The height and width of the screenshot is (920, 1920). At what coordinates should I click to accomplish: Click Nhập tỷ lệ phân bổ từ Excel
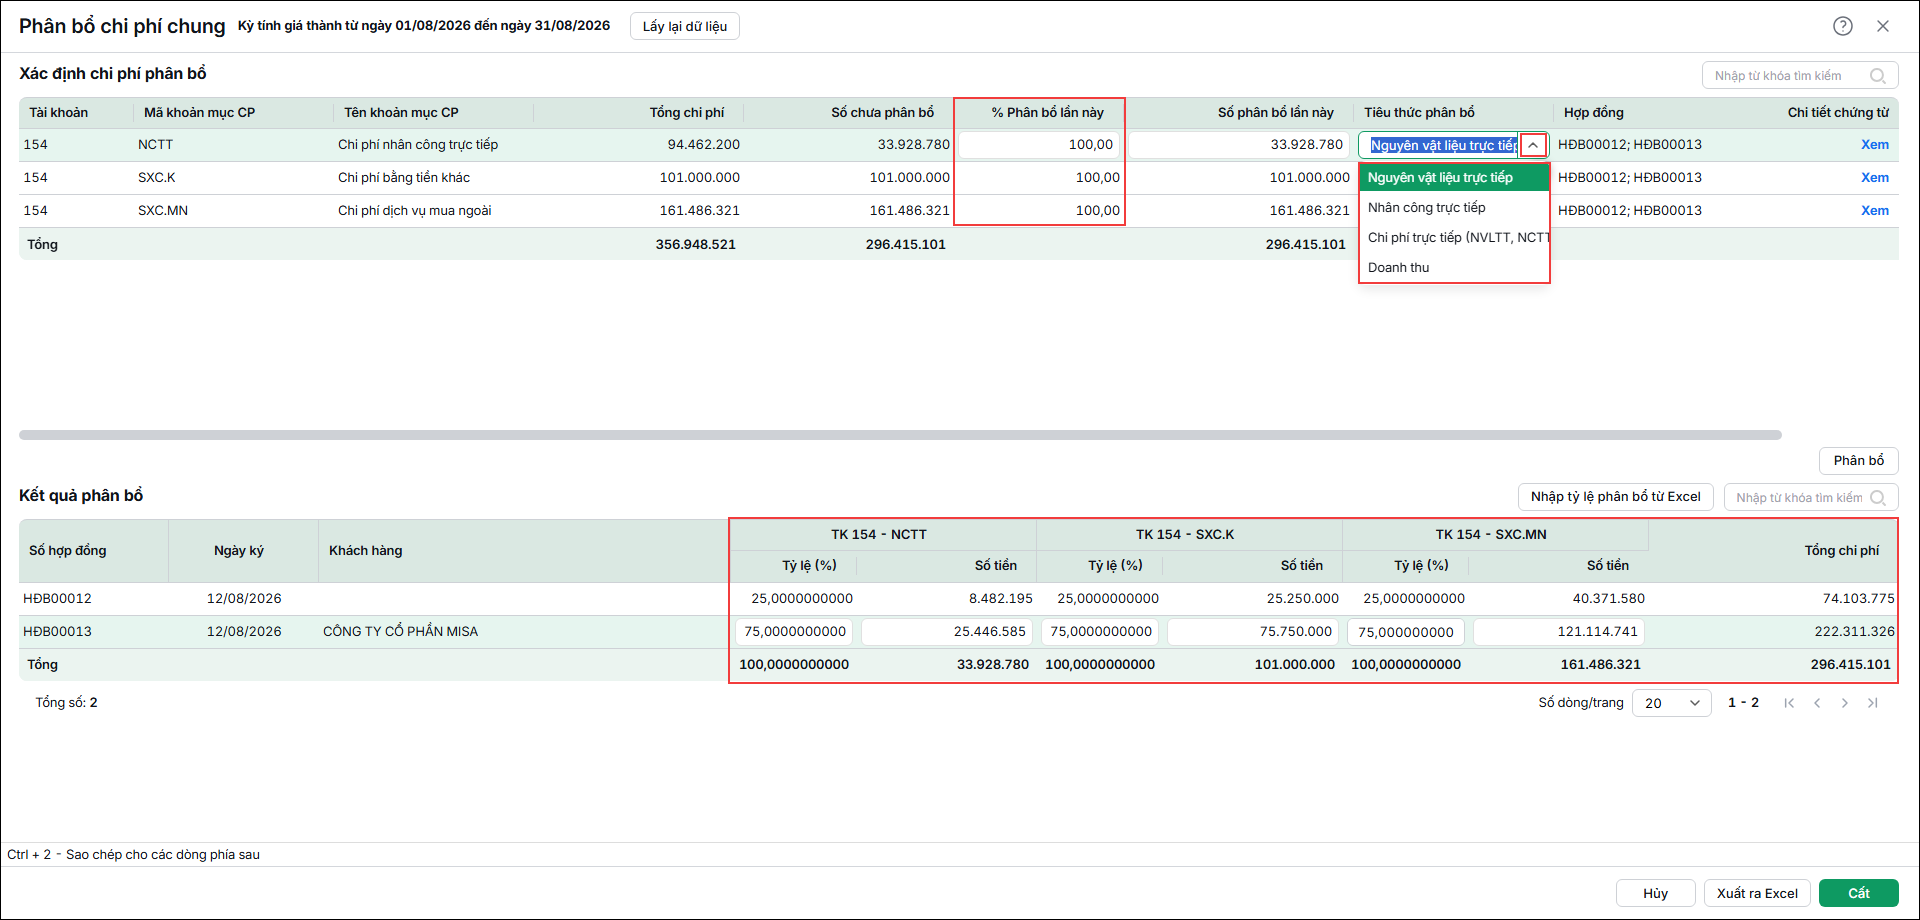(x=1615, y=497)
